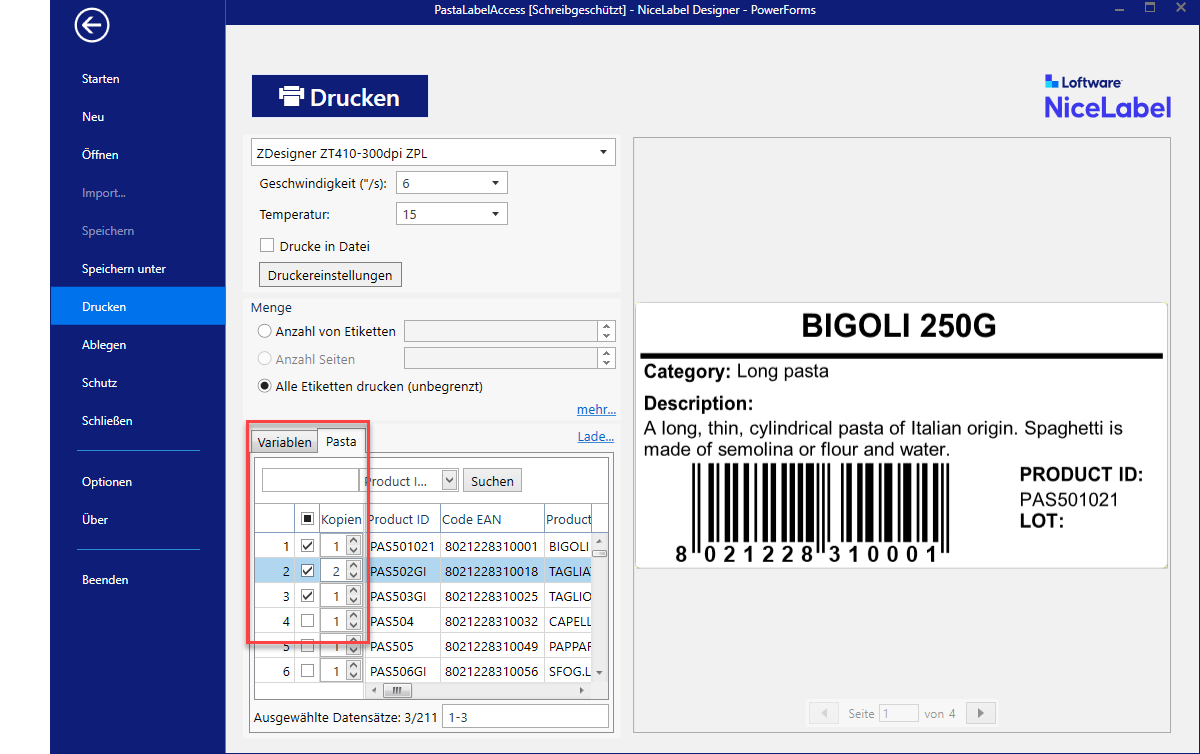Click the Anzahl von Etiketten quantity stepper
The image size is (1200, 754).
coord(606,331)
